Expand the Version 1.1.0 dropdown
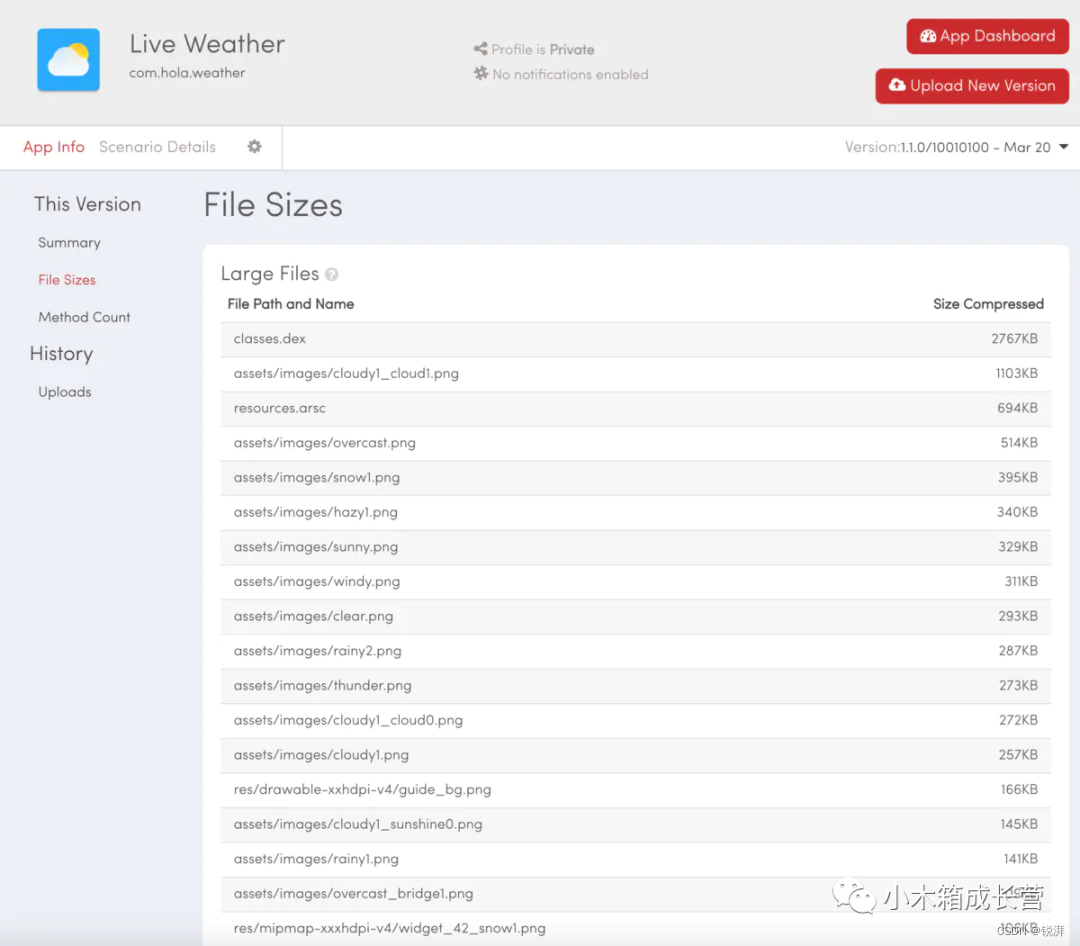The height and width of the screenshot is (946, 1080). point(957,147)
